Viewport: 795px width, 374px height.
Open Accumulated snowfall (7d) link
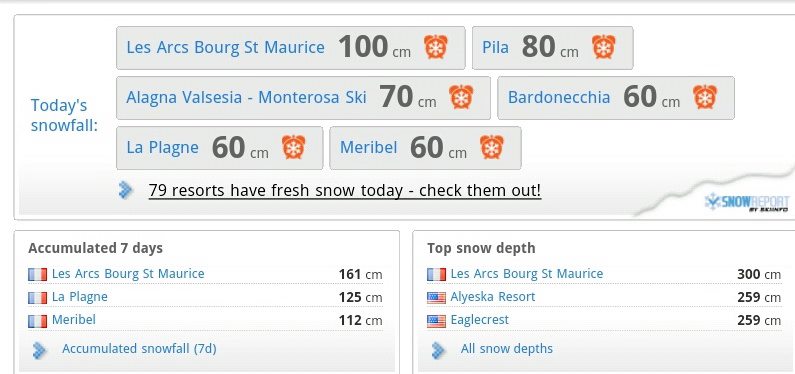click(x=139, y=349)
